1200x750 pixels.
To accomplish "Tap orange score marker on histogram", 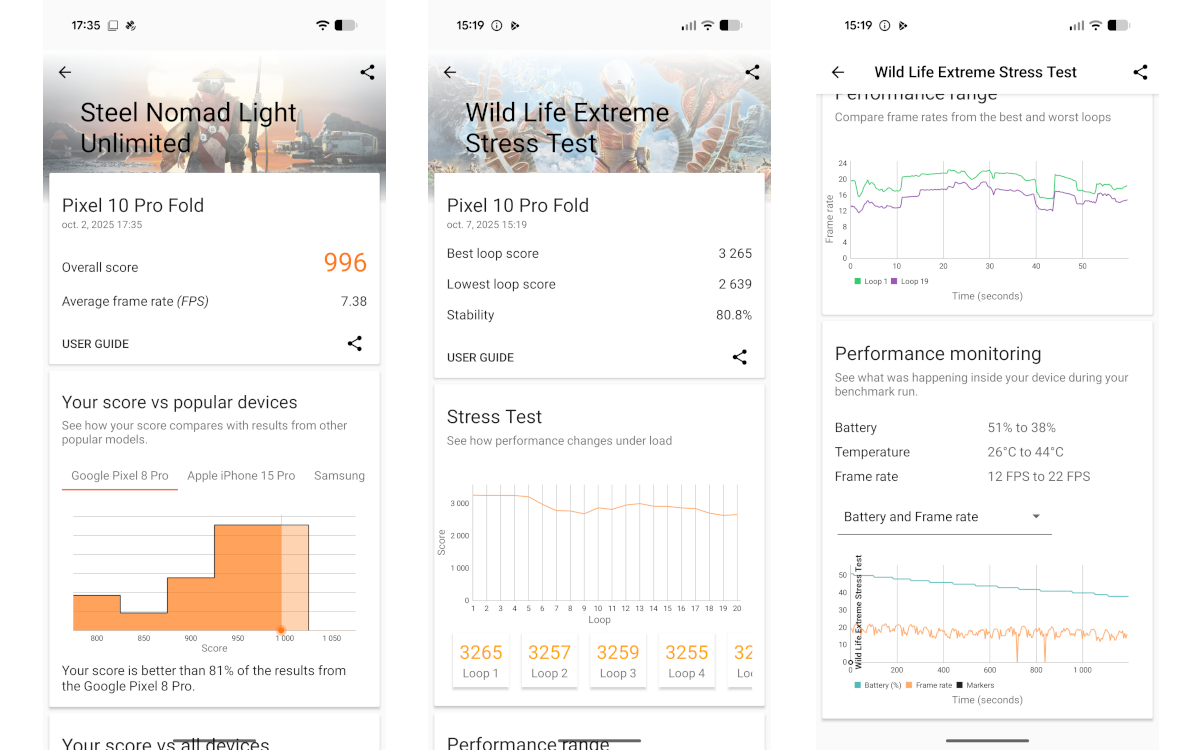I will click(281, 630).
